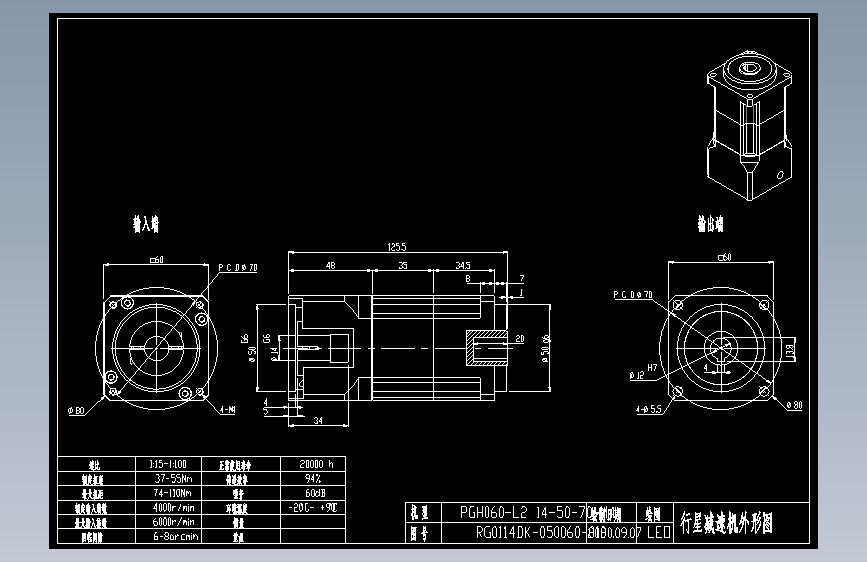Click the ⌀80 label on input-end view

pos(76,410)
